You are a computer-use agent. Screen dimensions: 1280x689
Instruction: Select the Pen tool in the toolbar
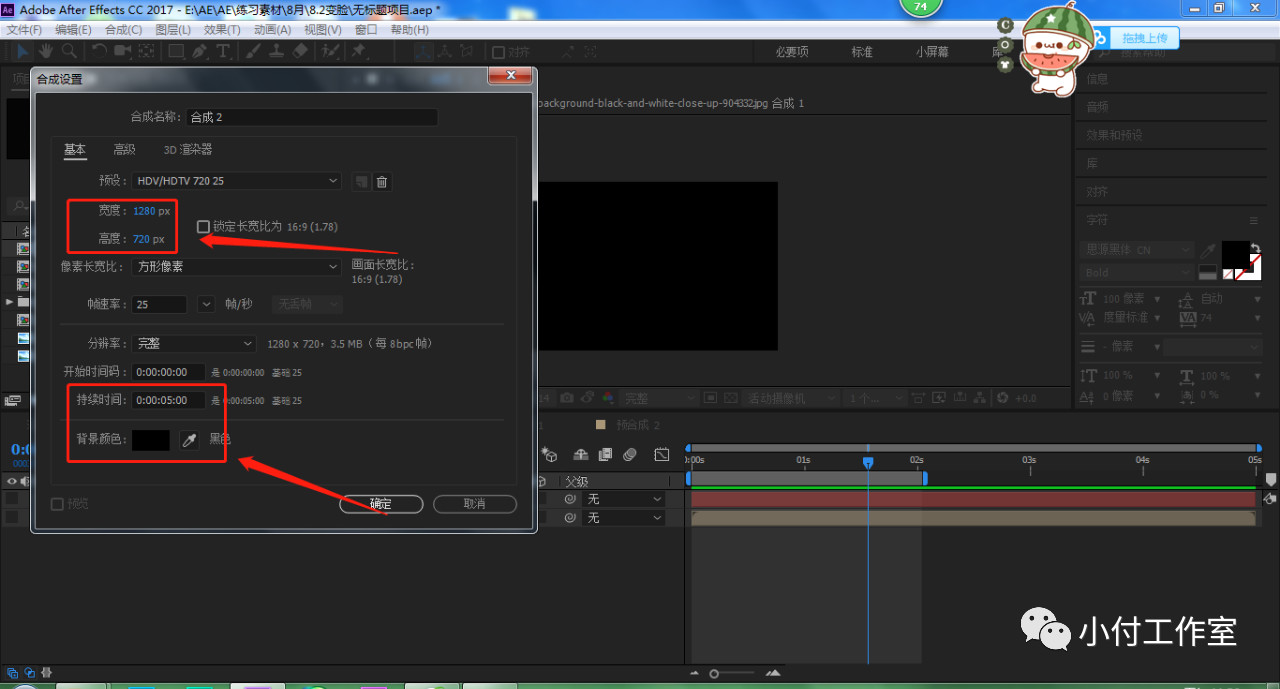tap(200, 51)
